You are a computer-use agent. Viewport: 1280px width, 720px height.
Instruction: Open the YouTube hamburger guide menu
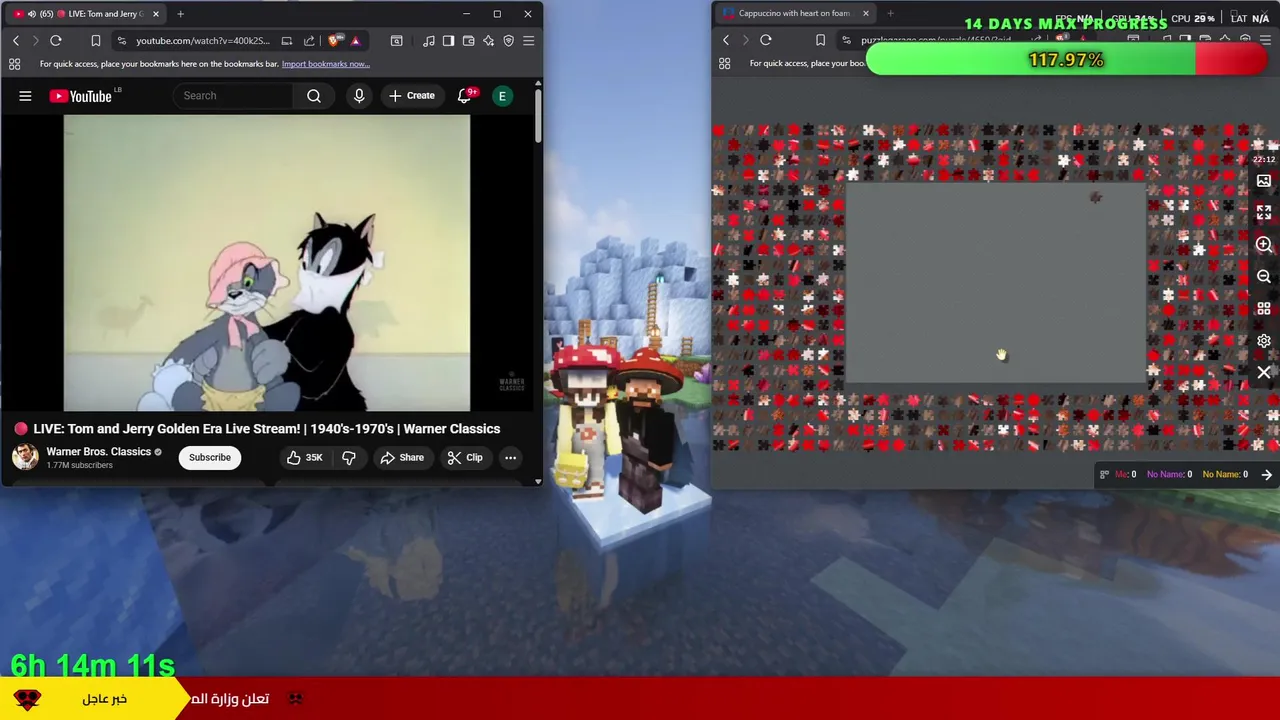(x=25, y=96)
